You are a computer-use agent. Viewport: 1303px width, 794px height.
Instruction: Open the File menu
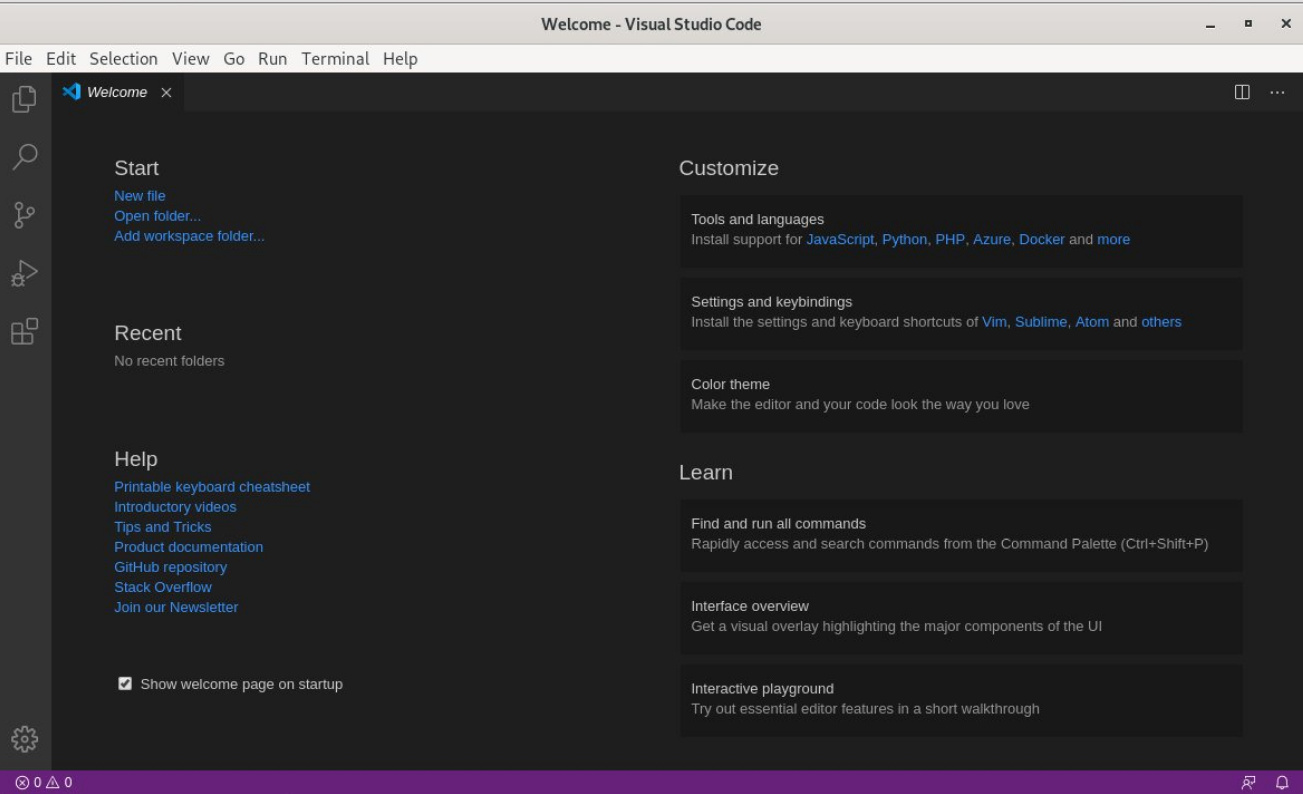click(x=18, y=59)
